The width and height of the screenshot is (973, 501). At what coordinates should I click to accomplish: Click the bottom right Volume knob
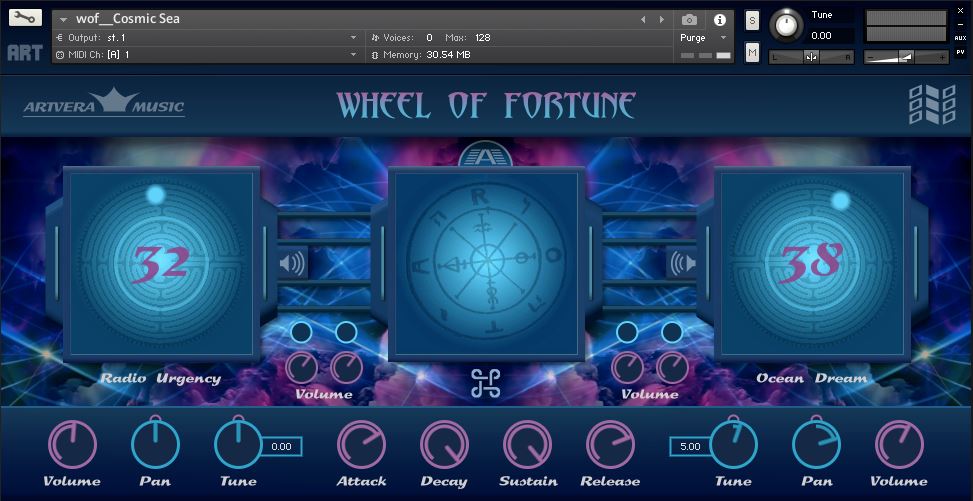(x=899, y=445)
